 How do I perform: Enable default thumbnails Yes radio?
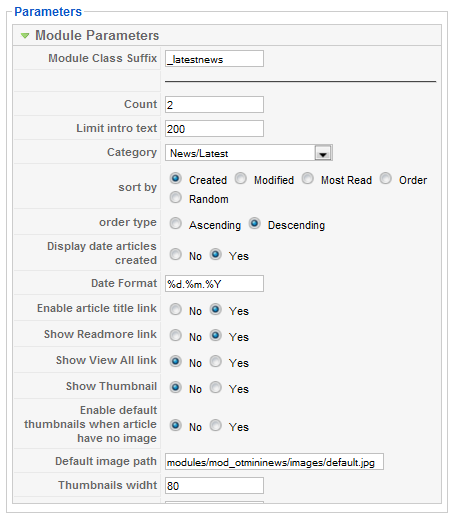(x=216, y=425)
